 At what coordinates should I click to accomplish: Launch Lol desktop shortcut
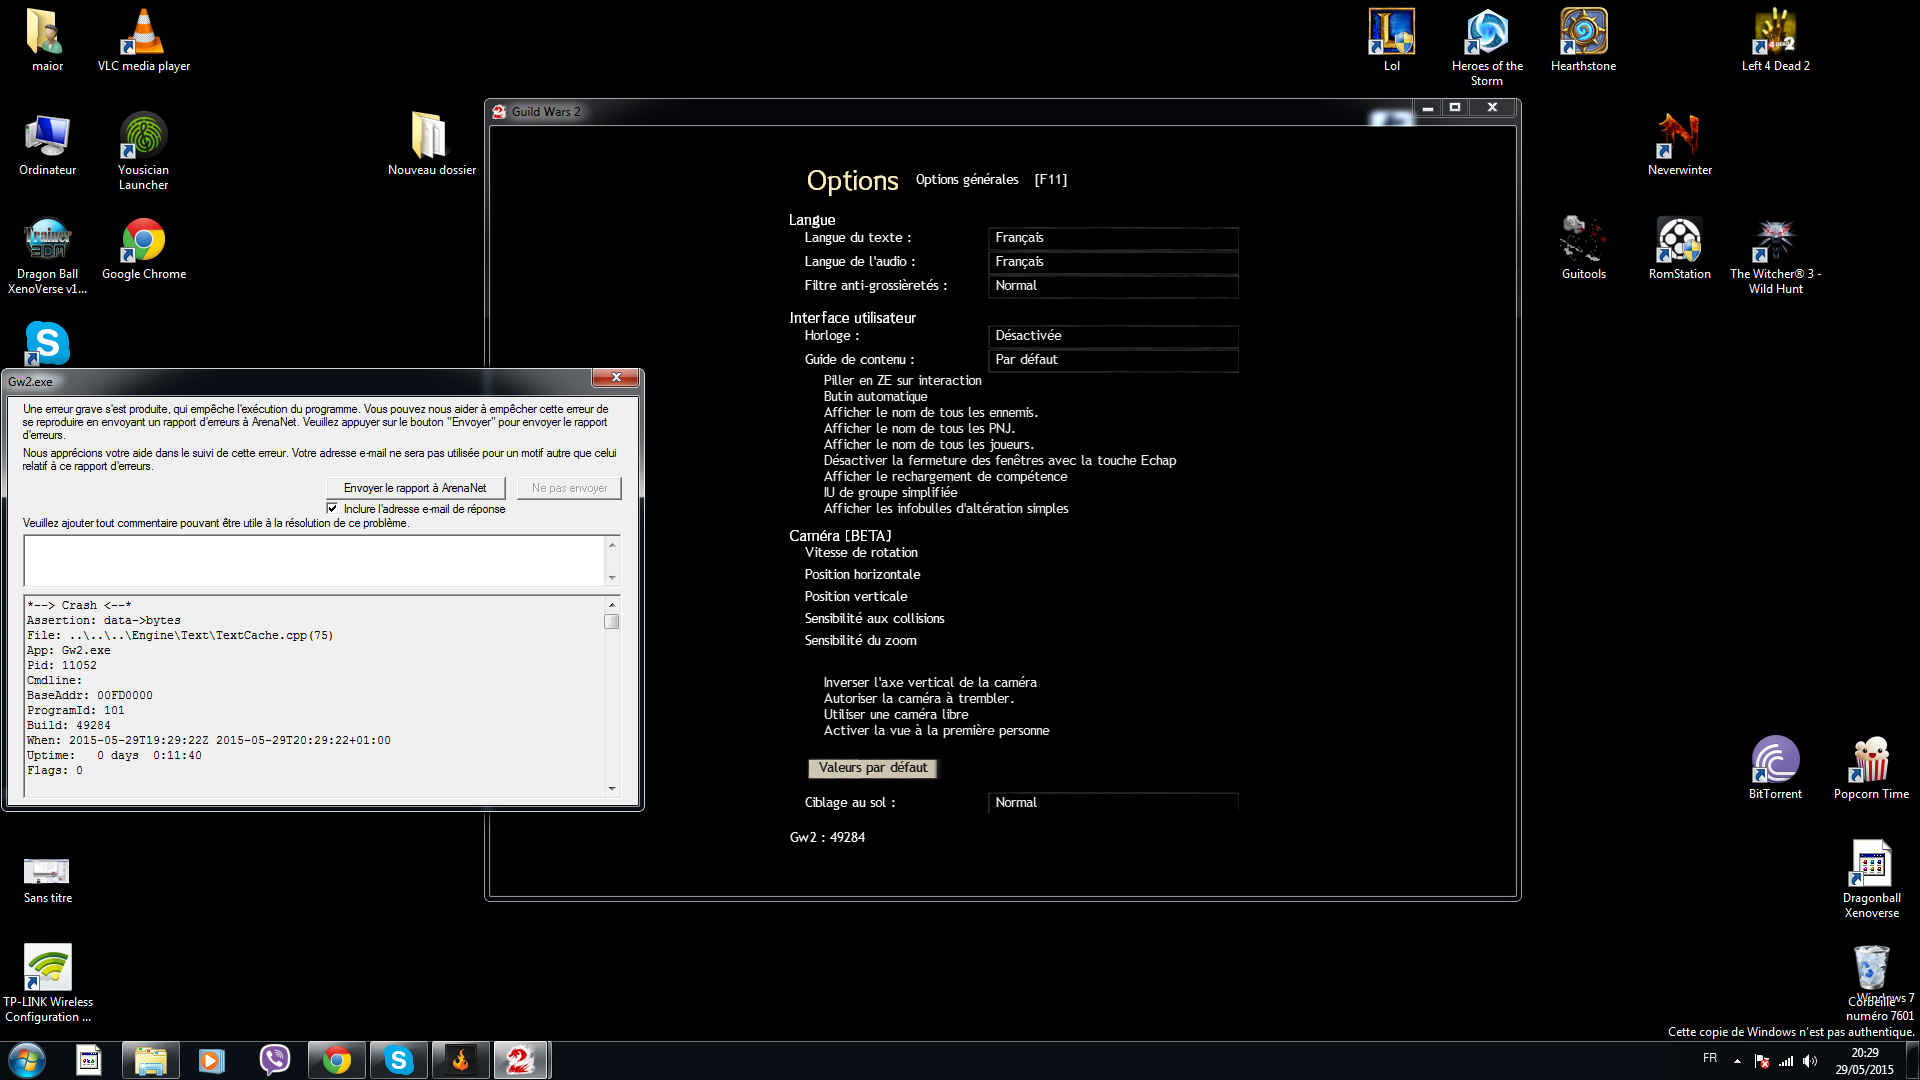pos(1392,40)
